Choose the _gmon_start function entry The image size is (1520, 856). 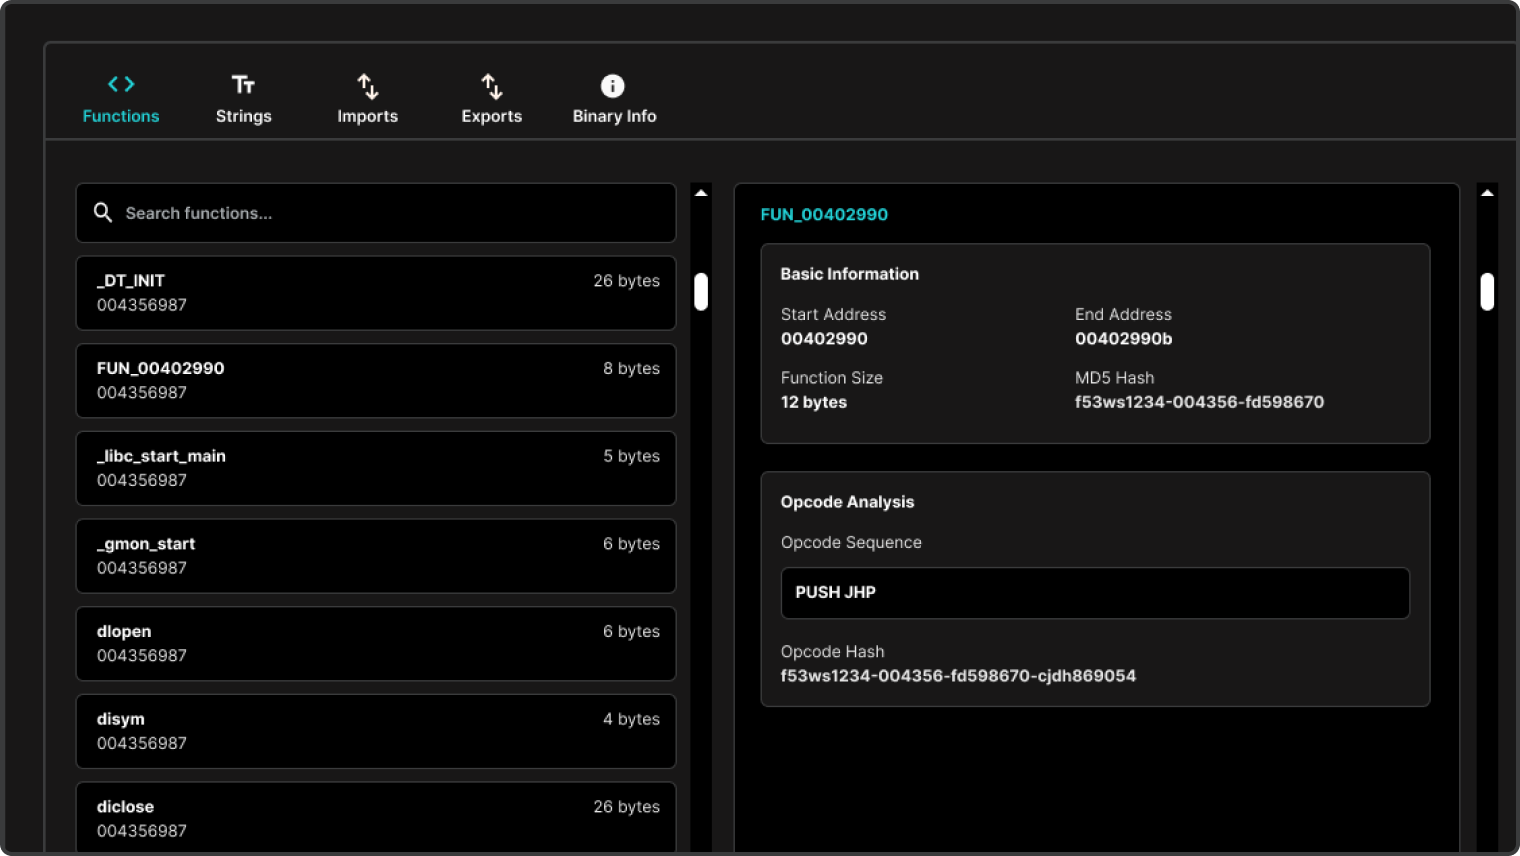pyautogui.click(x=375, y=556)
